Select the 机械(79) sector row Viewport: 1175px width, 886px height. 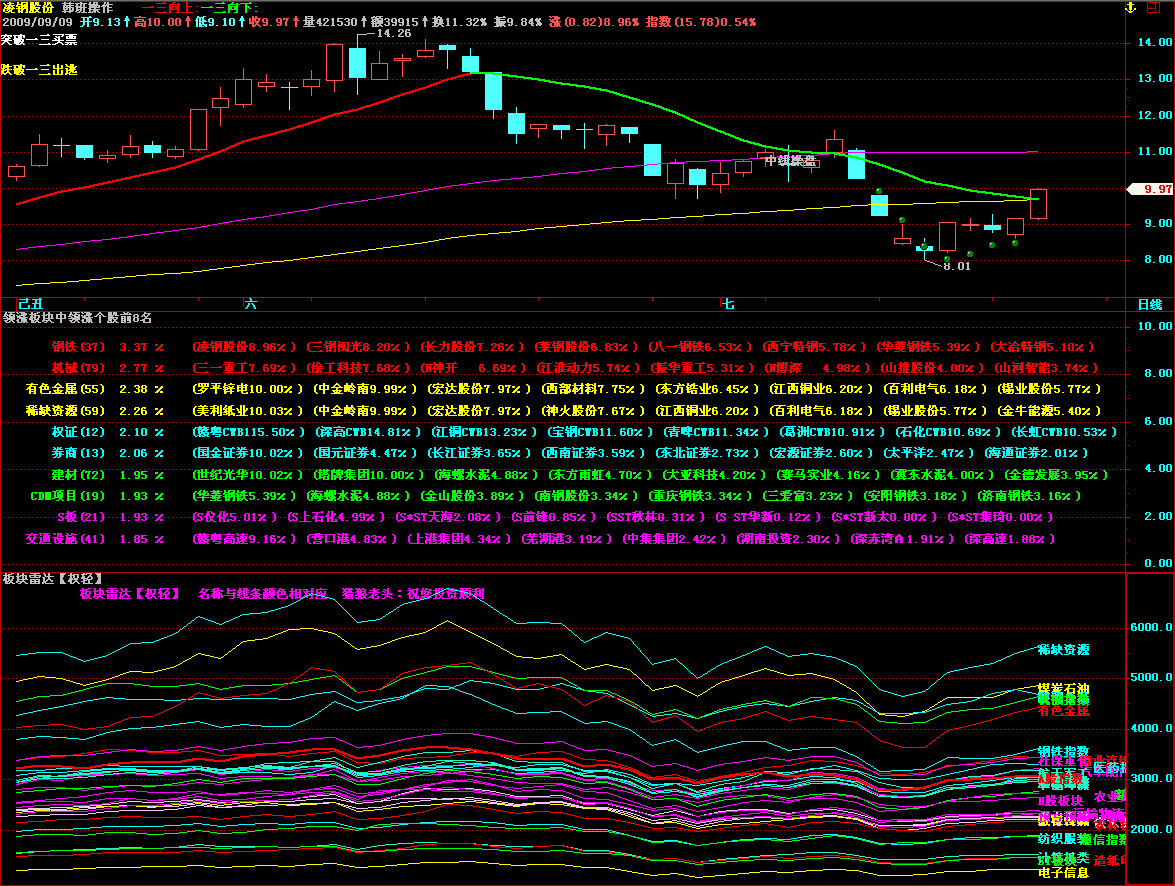(575, 368)
